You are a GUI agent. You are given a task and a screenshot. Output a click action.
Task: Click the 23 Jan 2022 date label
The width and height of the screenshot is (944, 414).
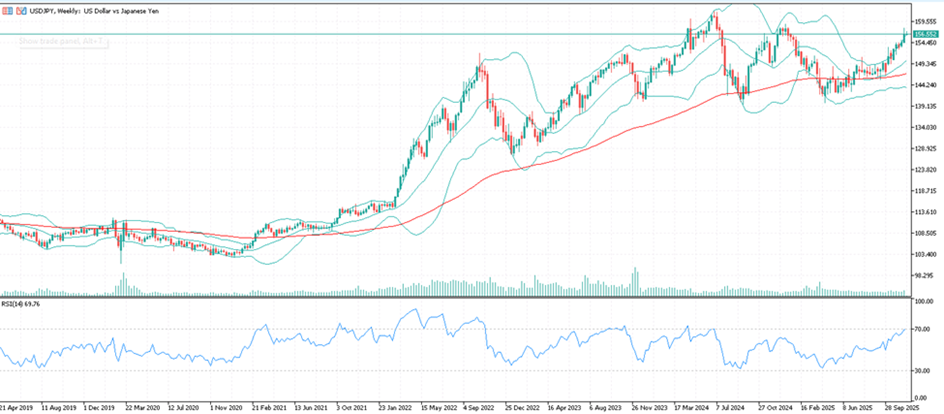point(396,407)
